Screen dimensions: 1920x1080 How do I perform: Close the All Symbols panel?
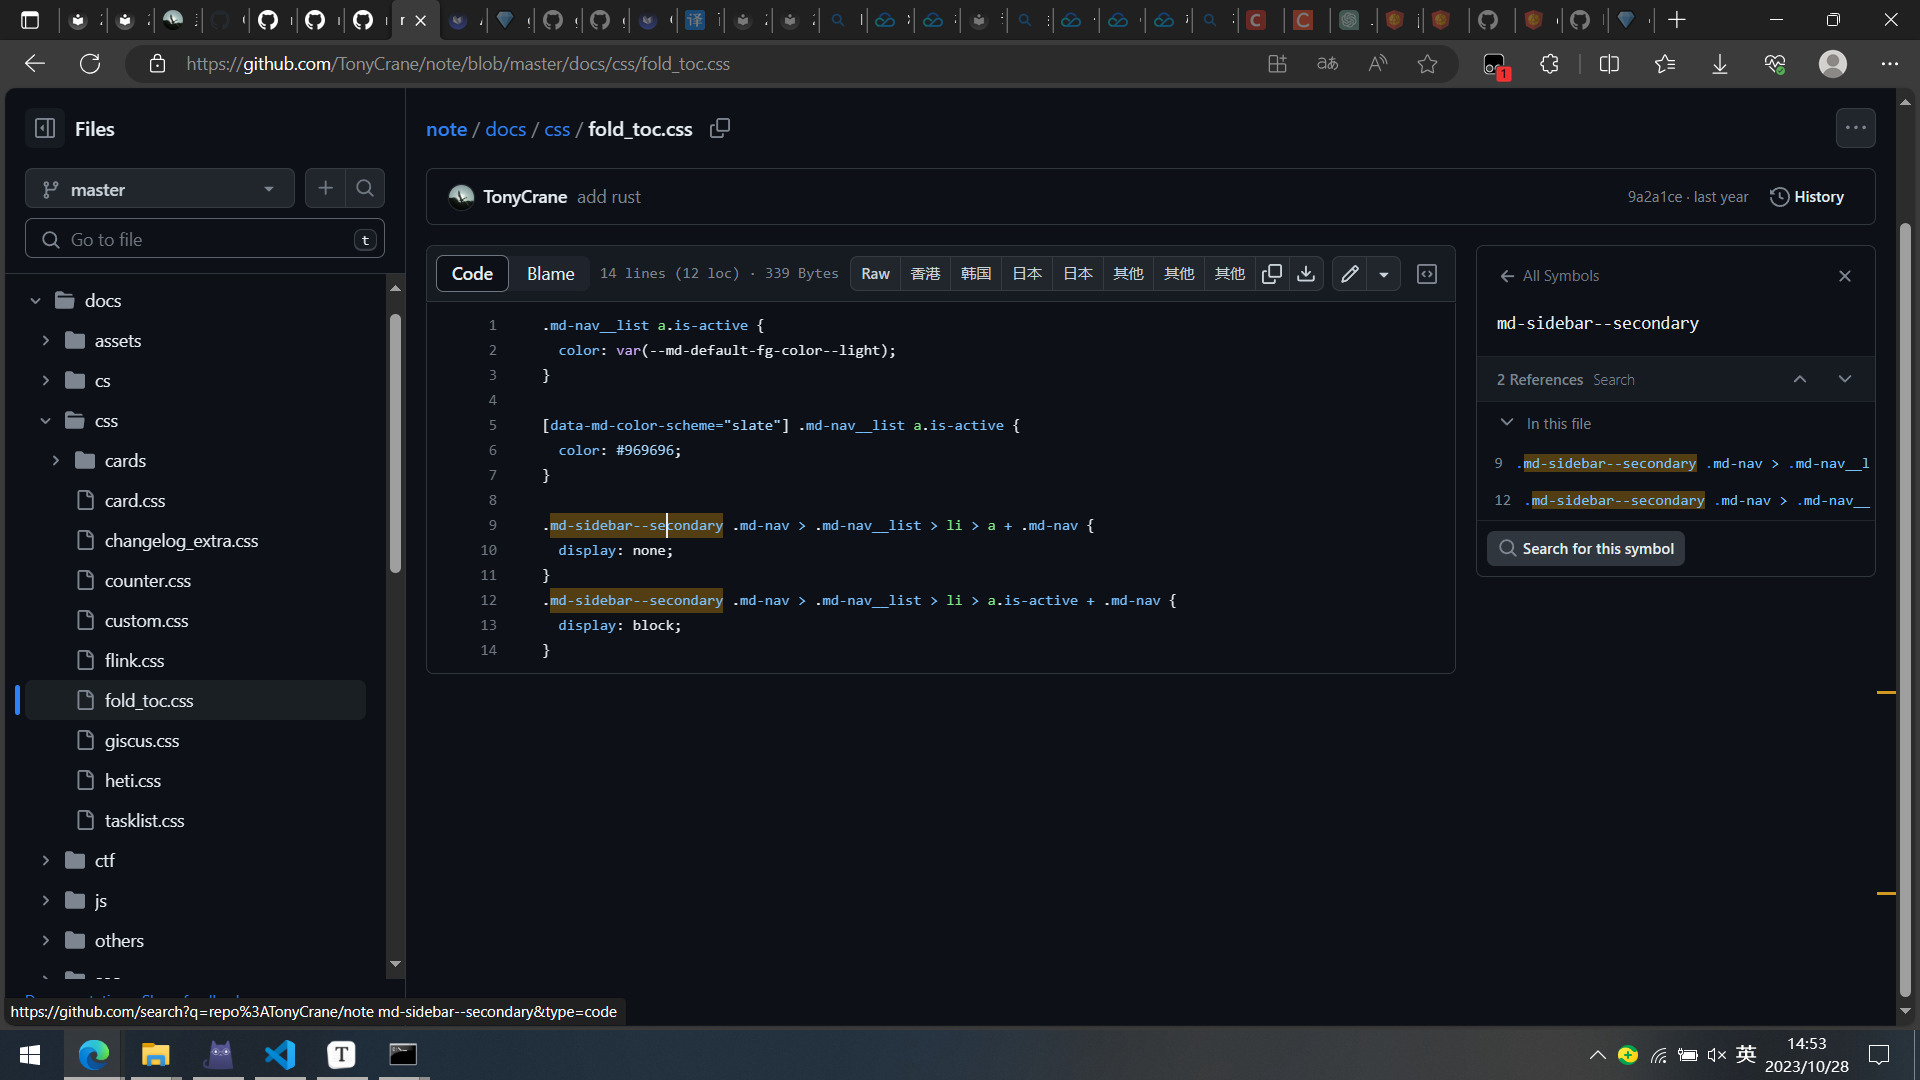tap(1845, 276)
